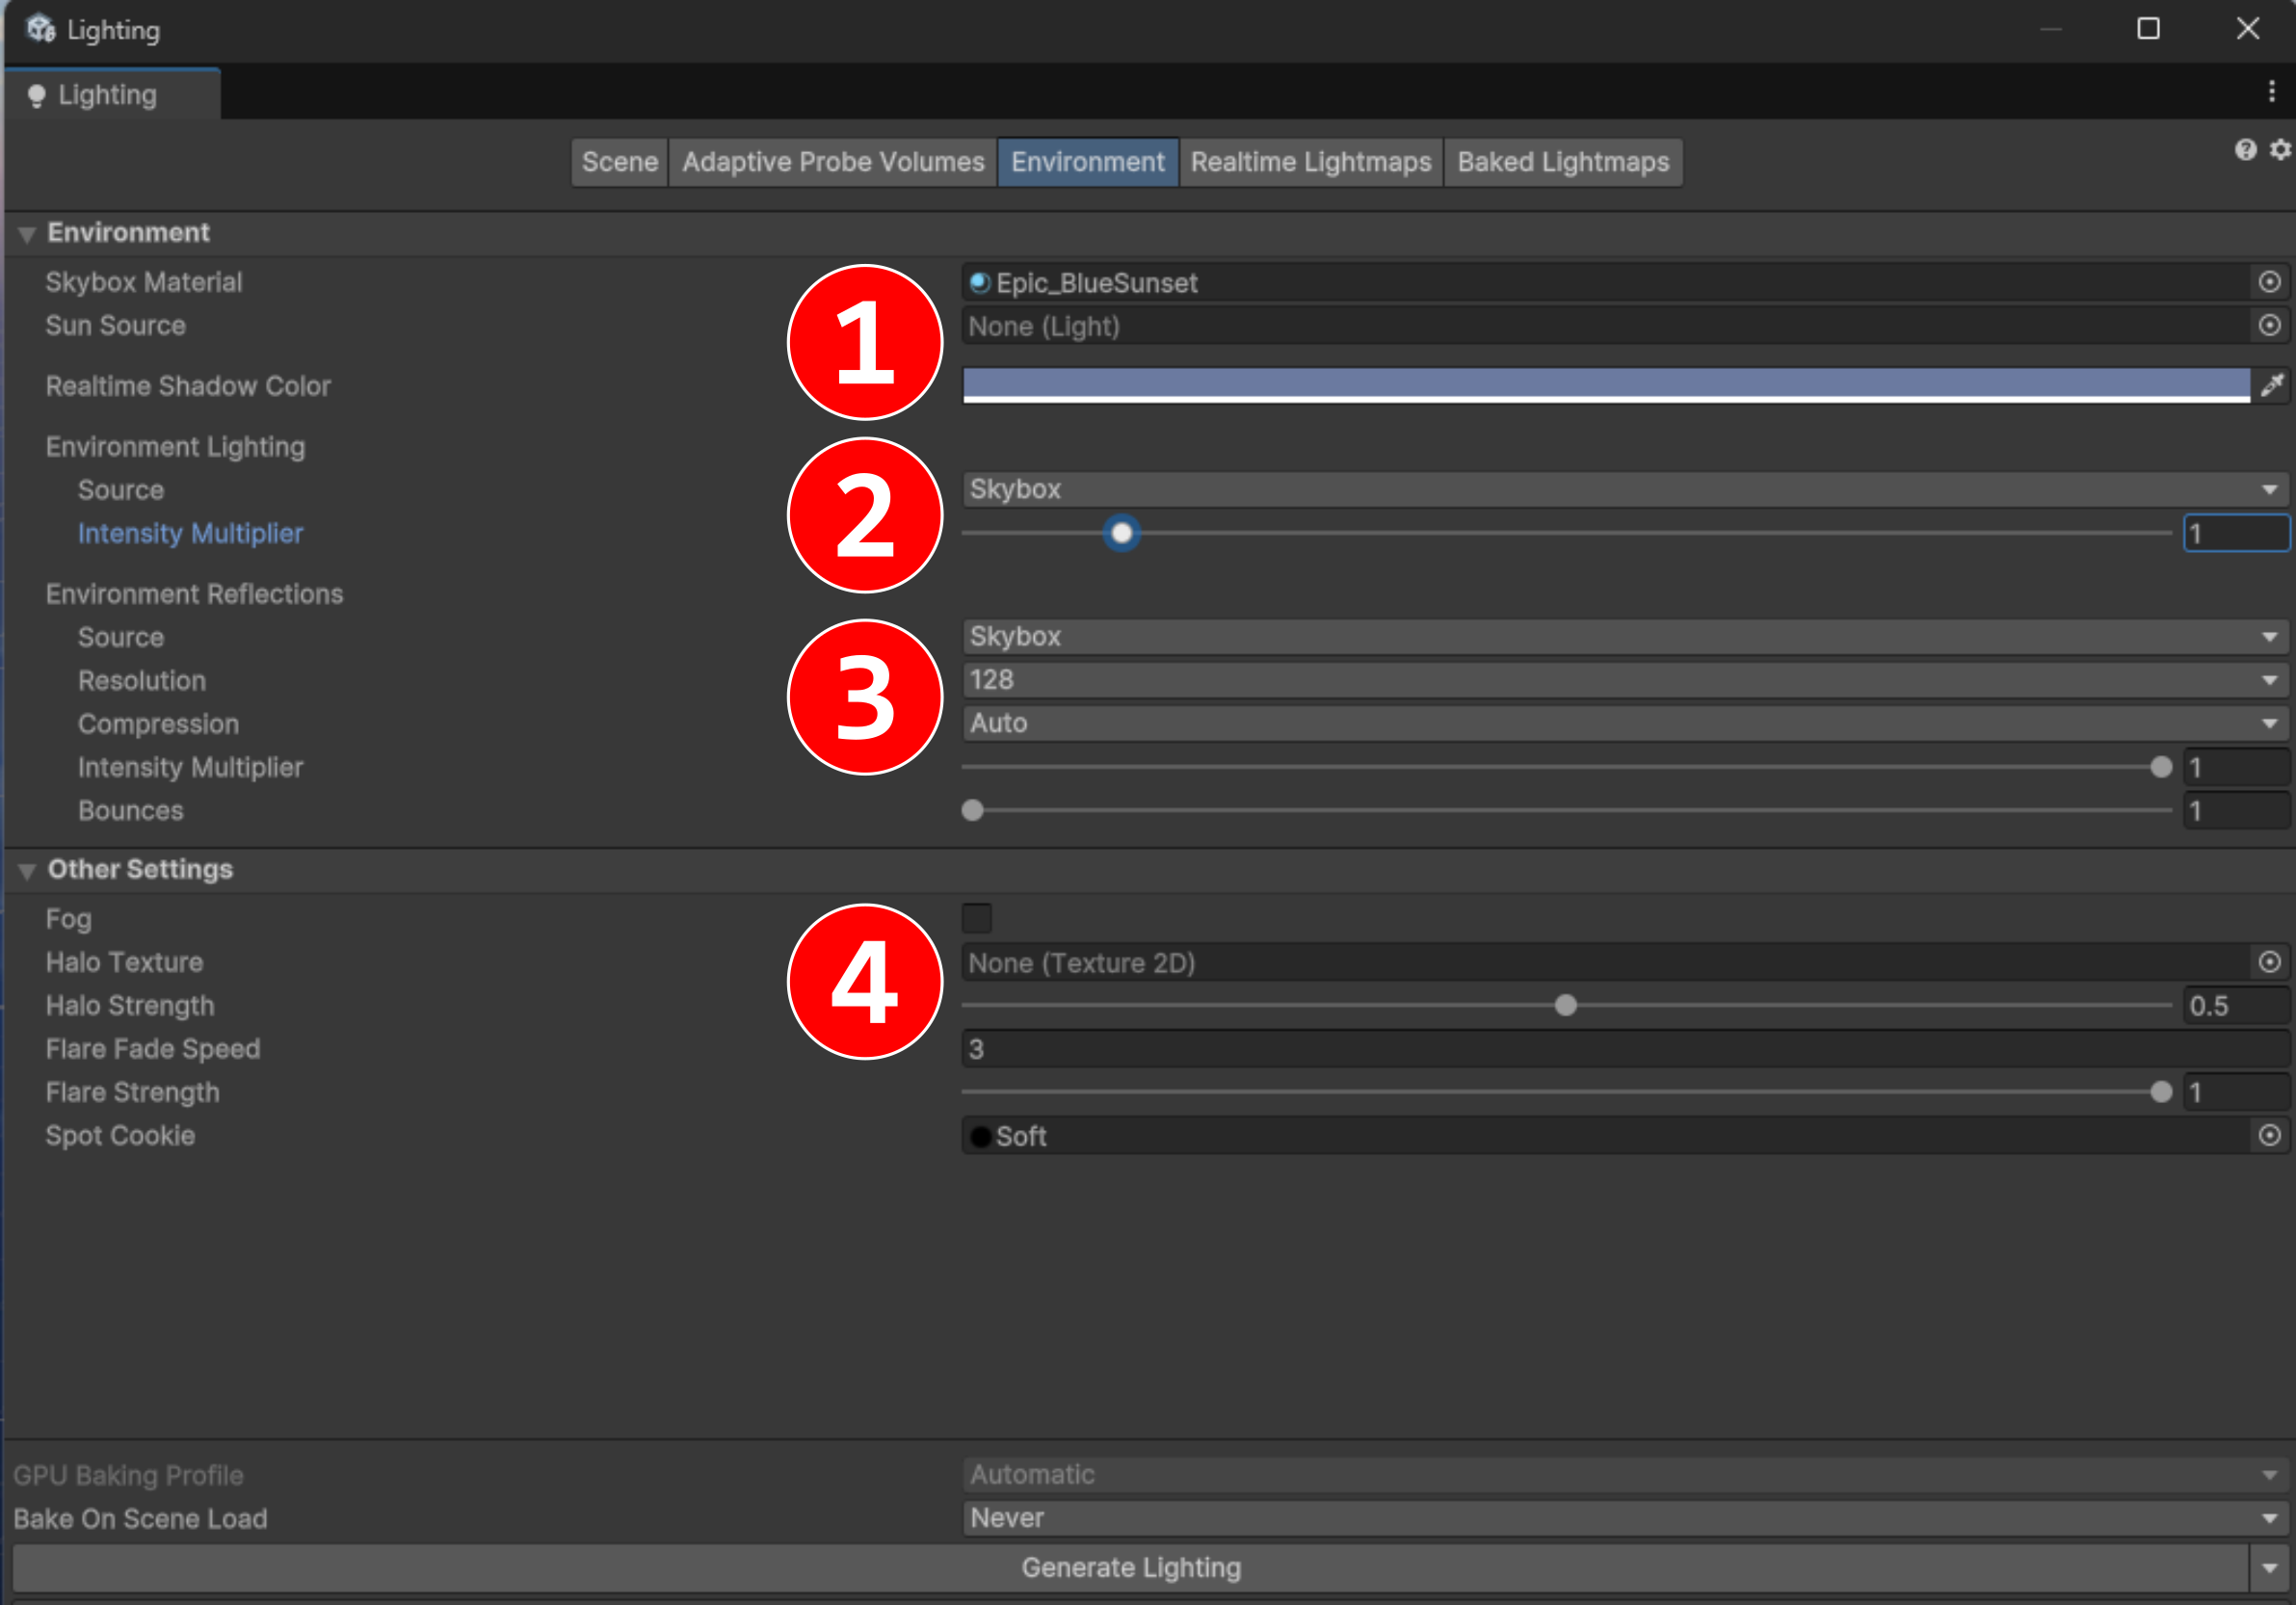
Task: Collapse the Environment section
Action: (x=27, y=234)
